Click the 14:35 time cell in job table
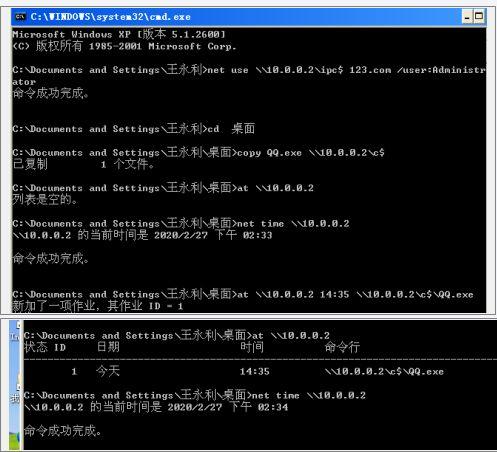This screenshot has width=497, height=452. [255, 371]
